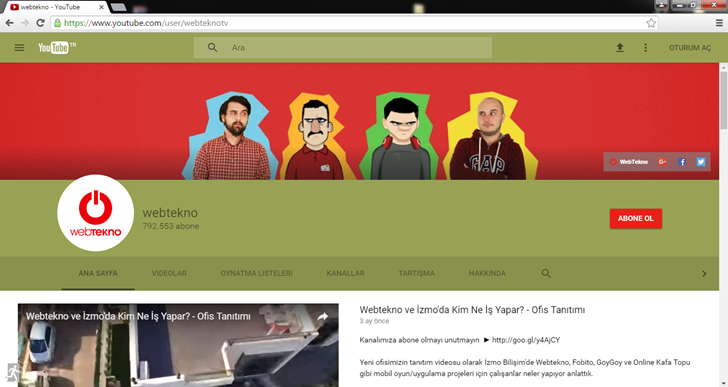Open the three-dot settings menu
This screenshot has height=387, width=728.
tap(645, 47)
